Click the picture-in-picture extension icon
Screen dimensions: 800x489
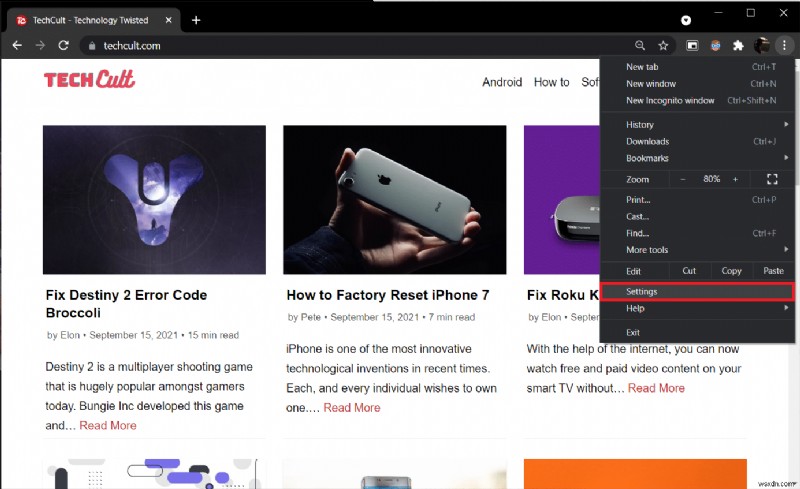coord(692,45)
